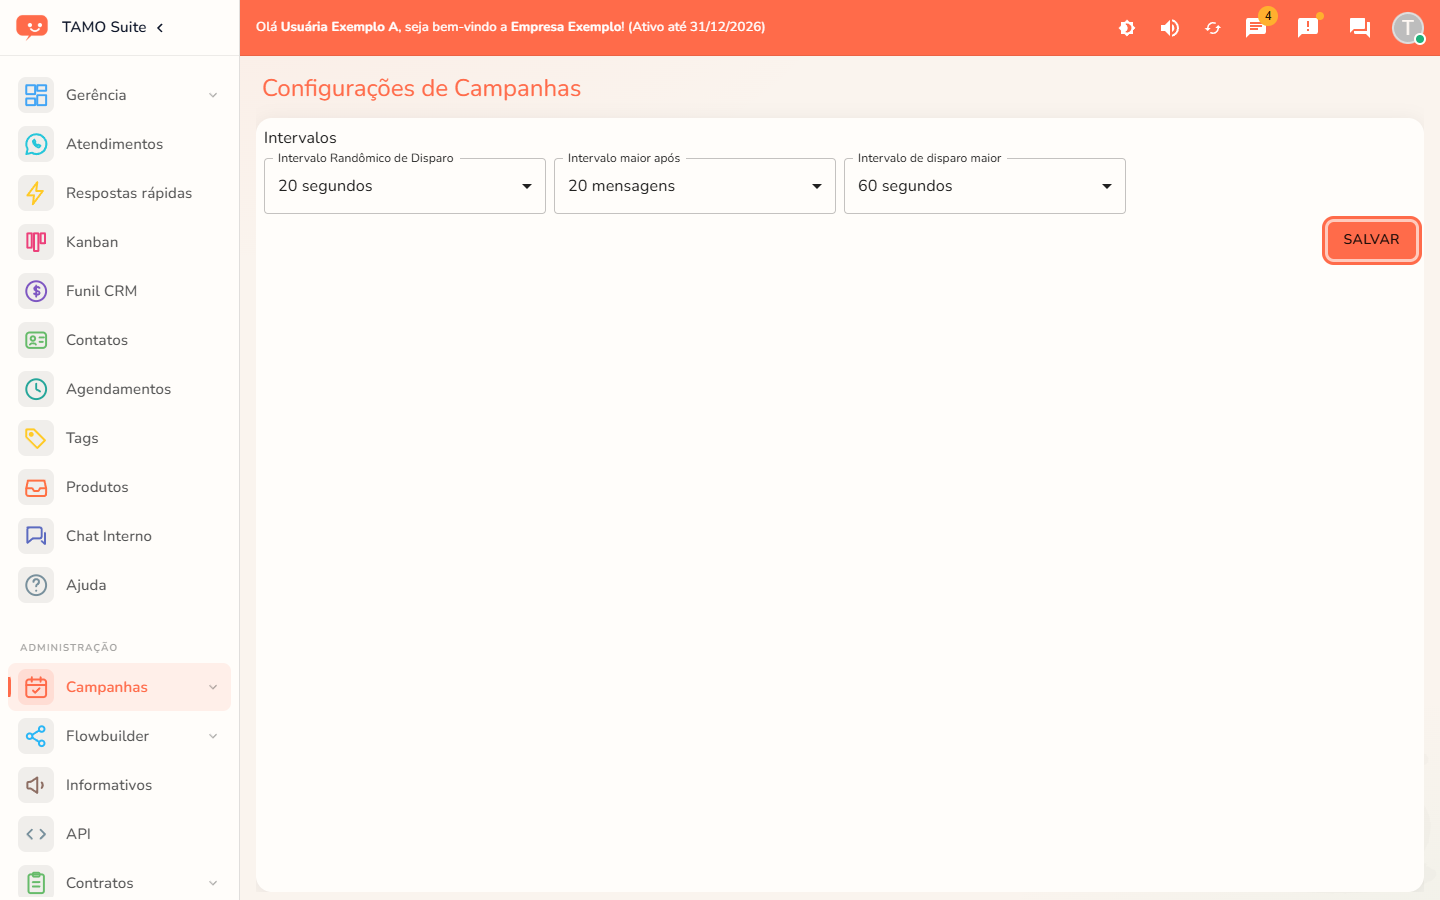Click the Chat Interno icon
This screenshot has height=900, width=1440.
tap(36, 536)
